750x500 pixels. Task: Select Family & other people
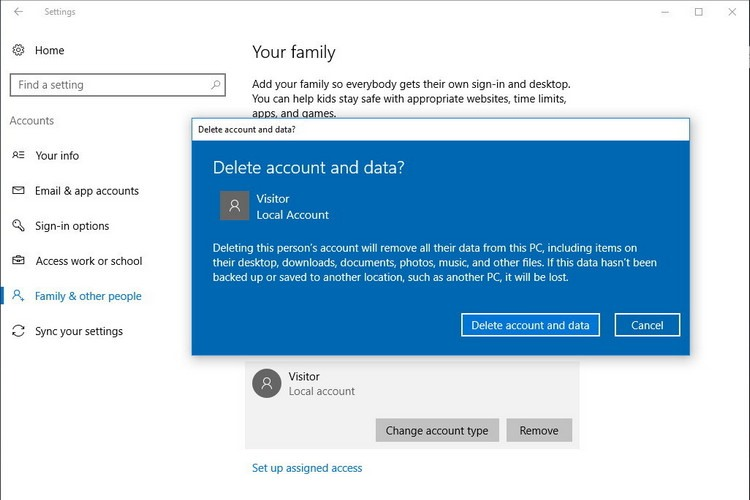(88, 296)
